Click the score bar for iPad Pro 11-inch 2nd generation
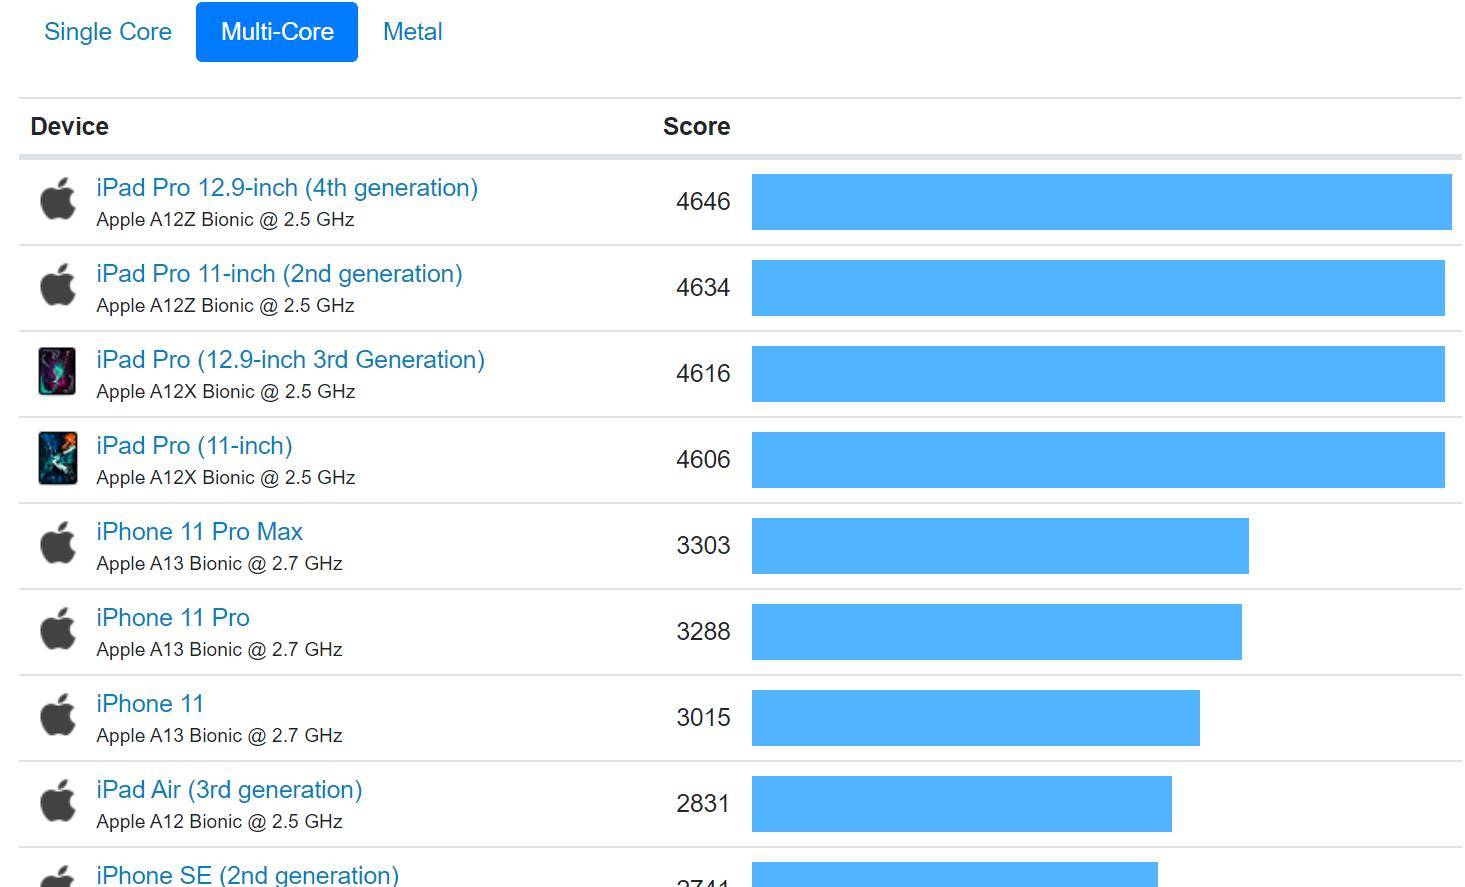Image resolution: width=1465 pixels, height=887 pixels. point(1098,288)
